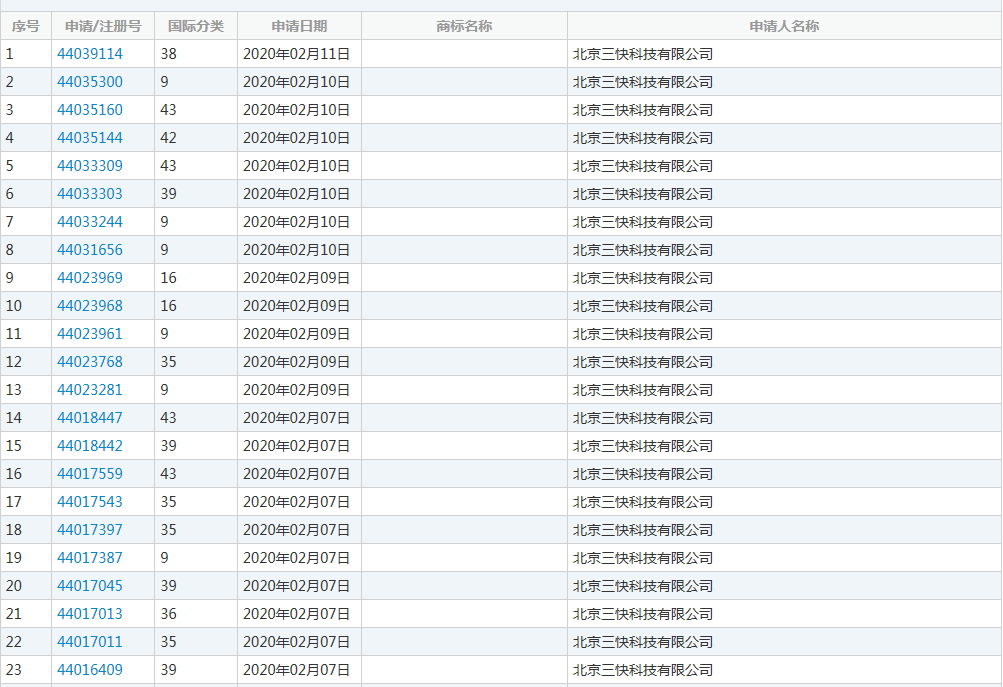Screen dimensions: 1003x687
Task: Click sequence number 6
Action: pyautogui.click(x=10, y=194)
